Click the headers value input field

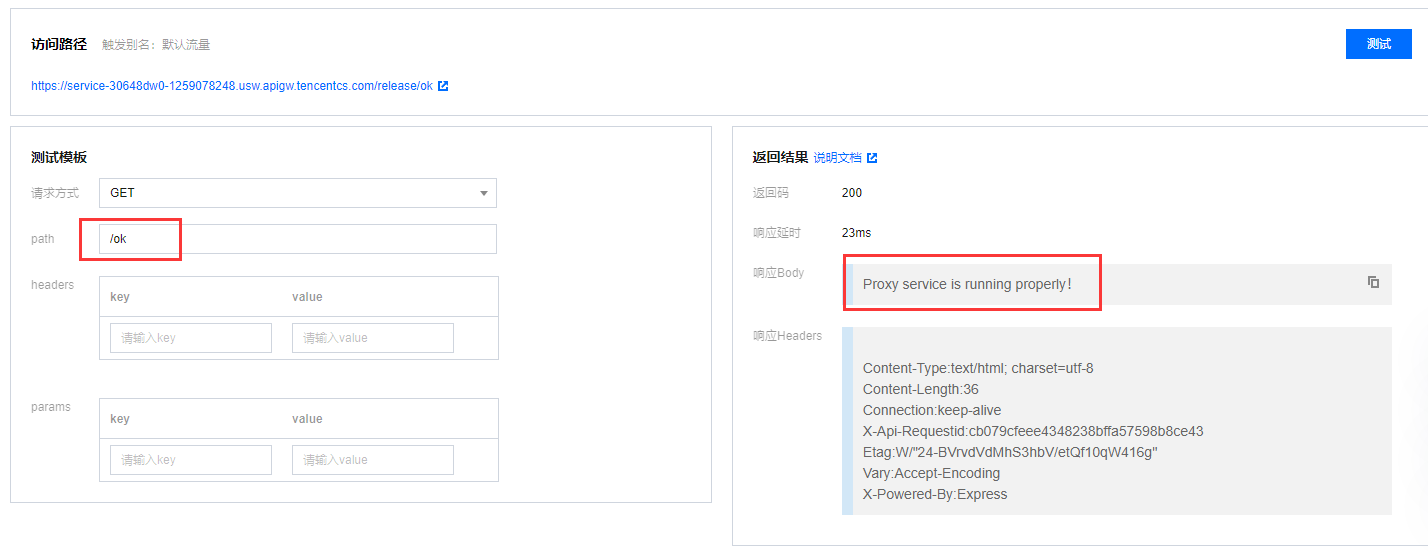coord(373,338)
